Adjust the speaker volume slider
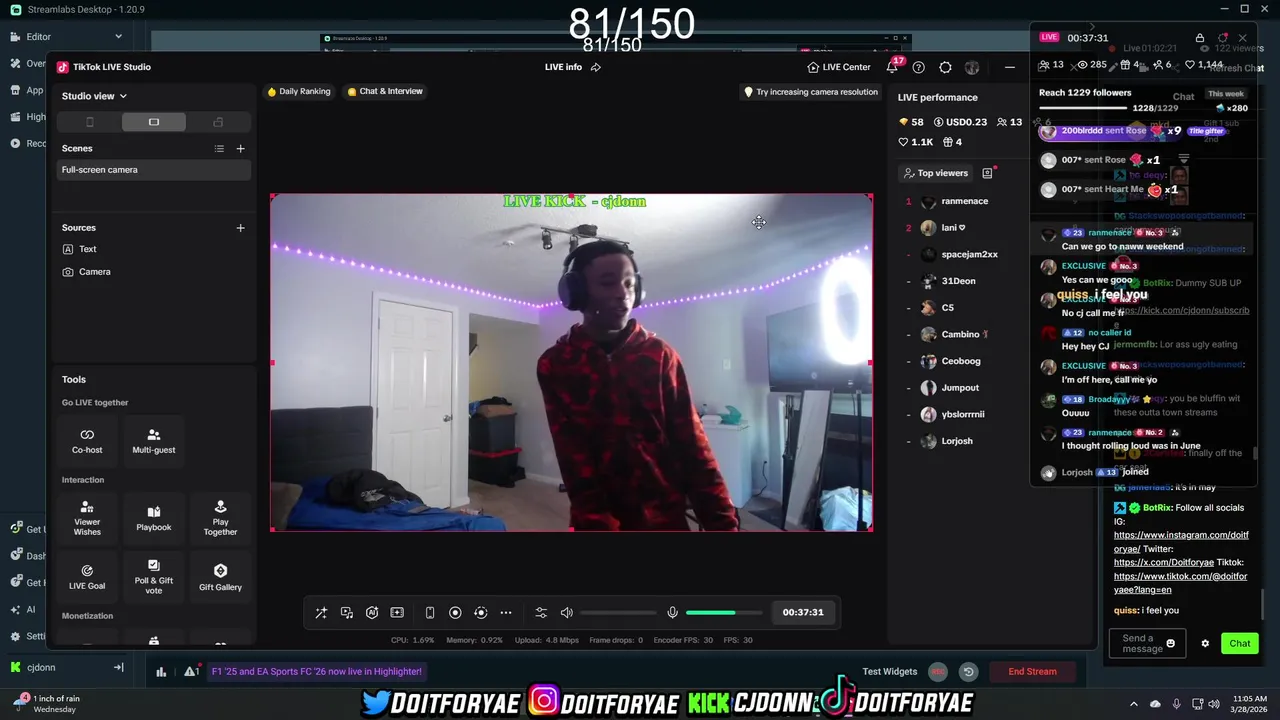The height and width of the screenshot is (720, 1280). (x=618, y=612)
